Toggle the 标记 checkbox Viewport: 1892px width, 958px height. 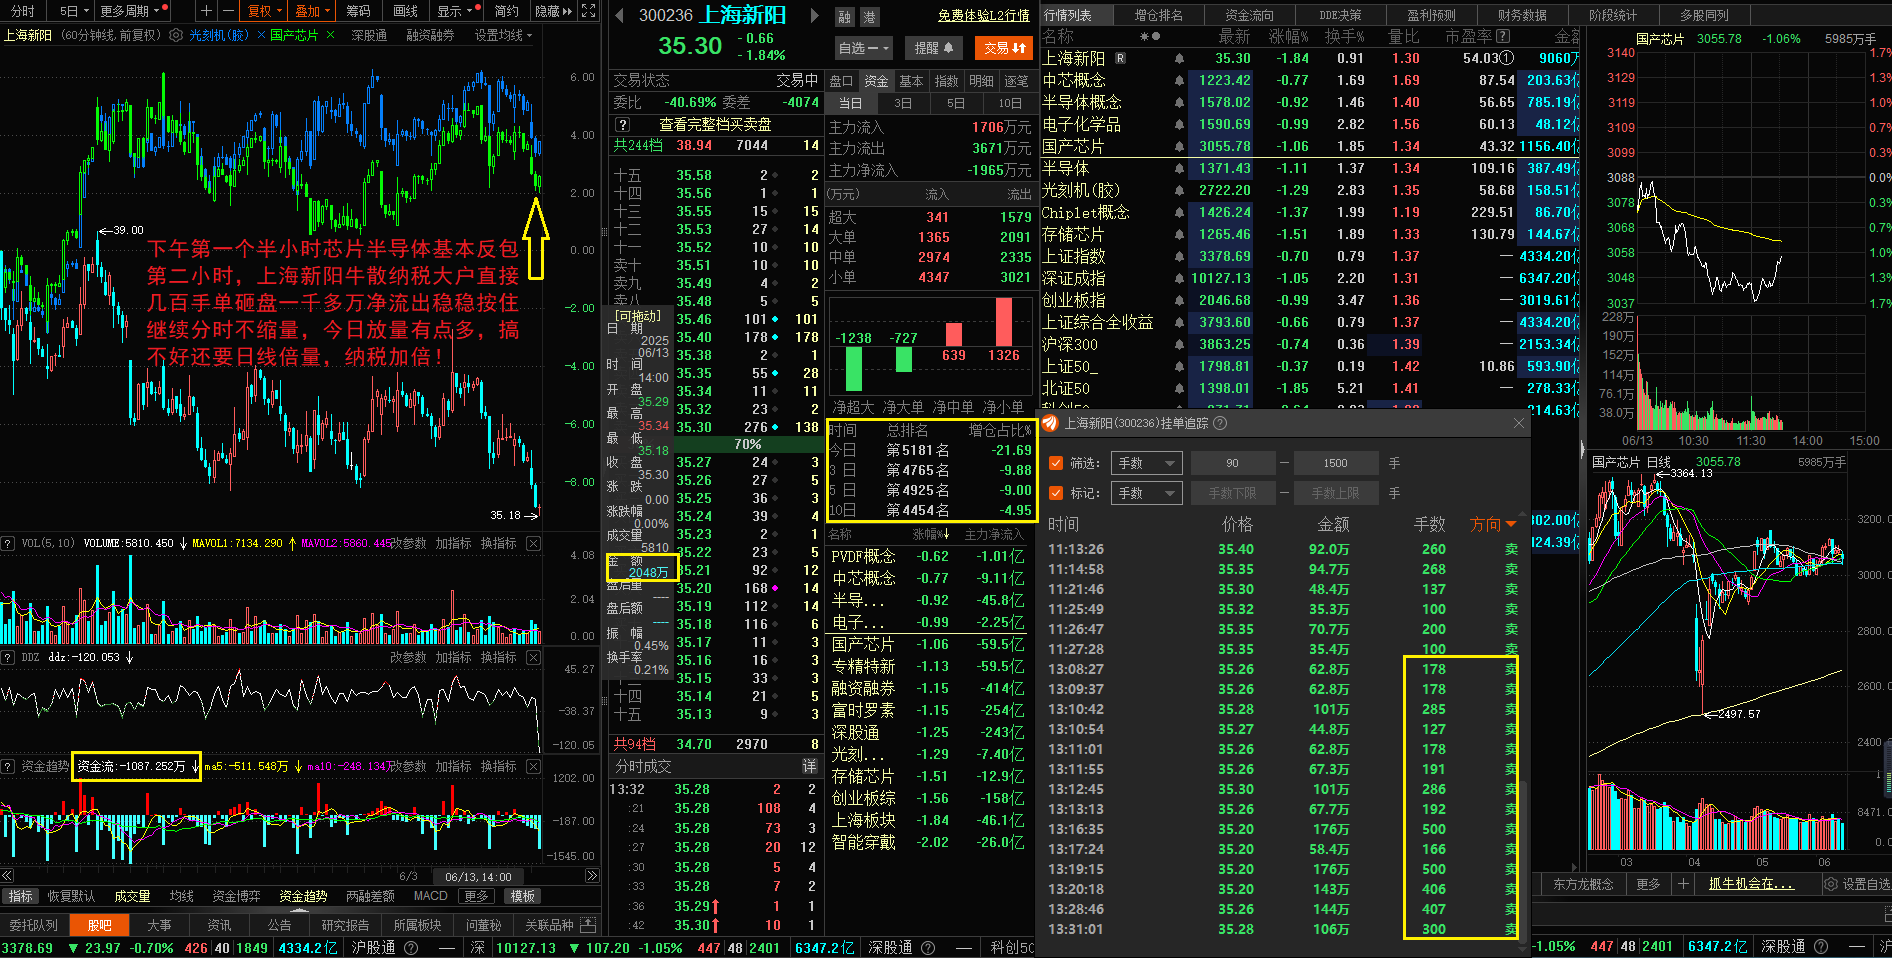[x=1056, y=493]
